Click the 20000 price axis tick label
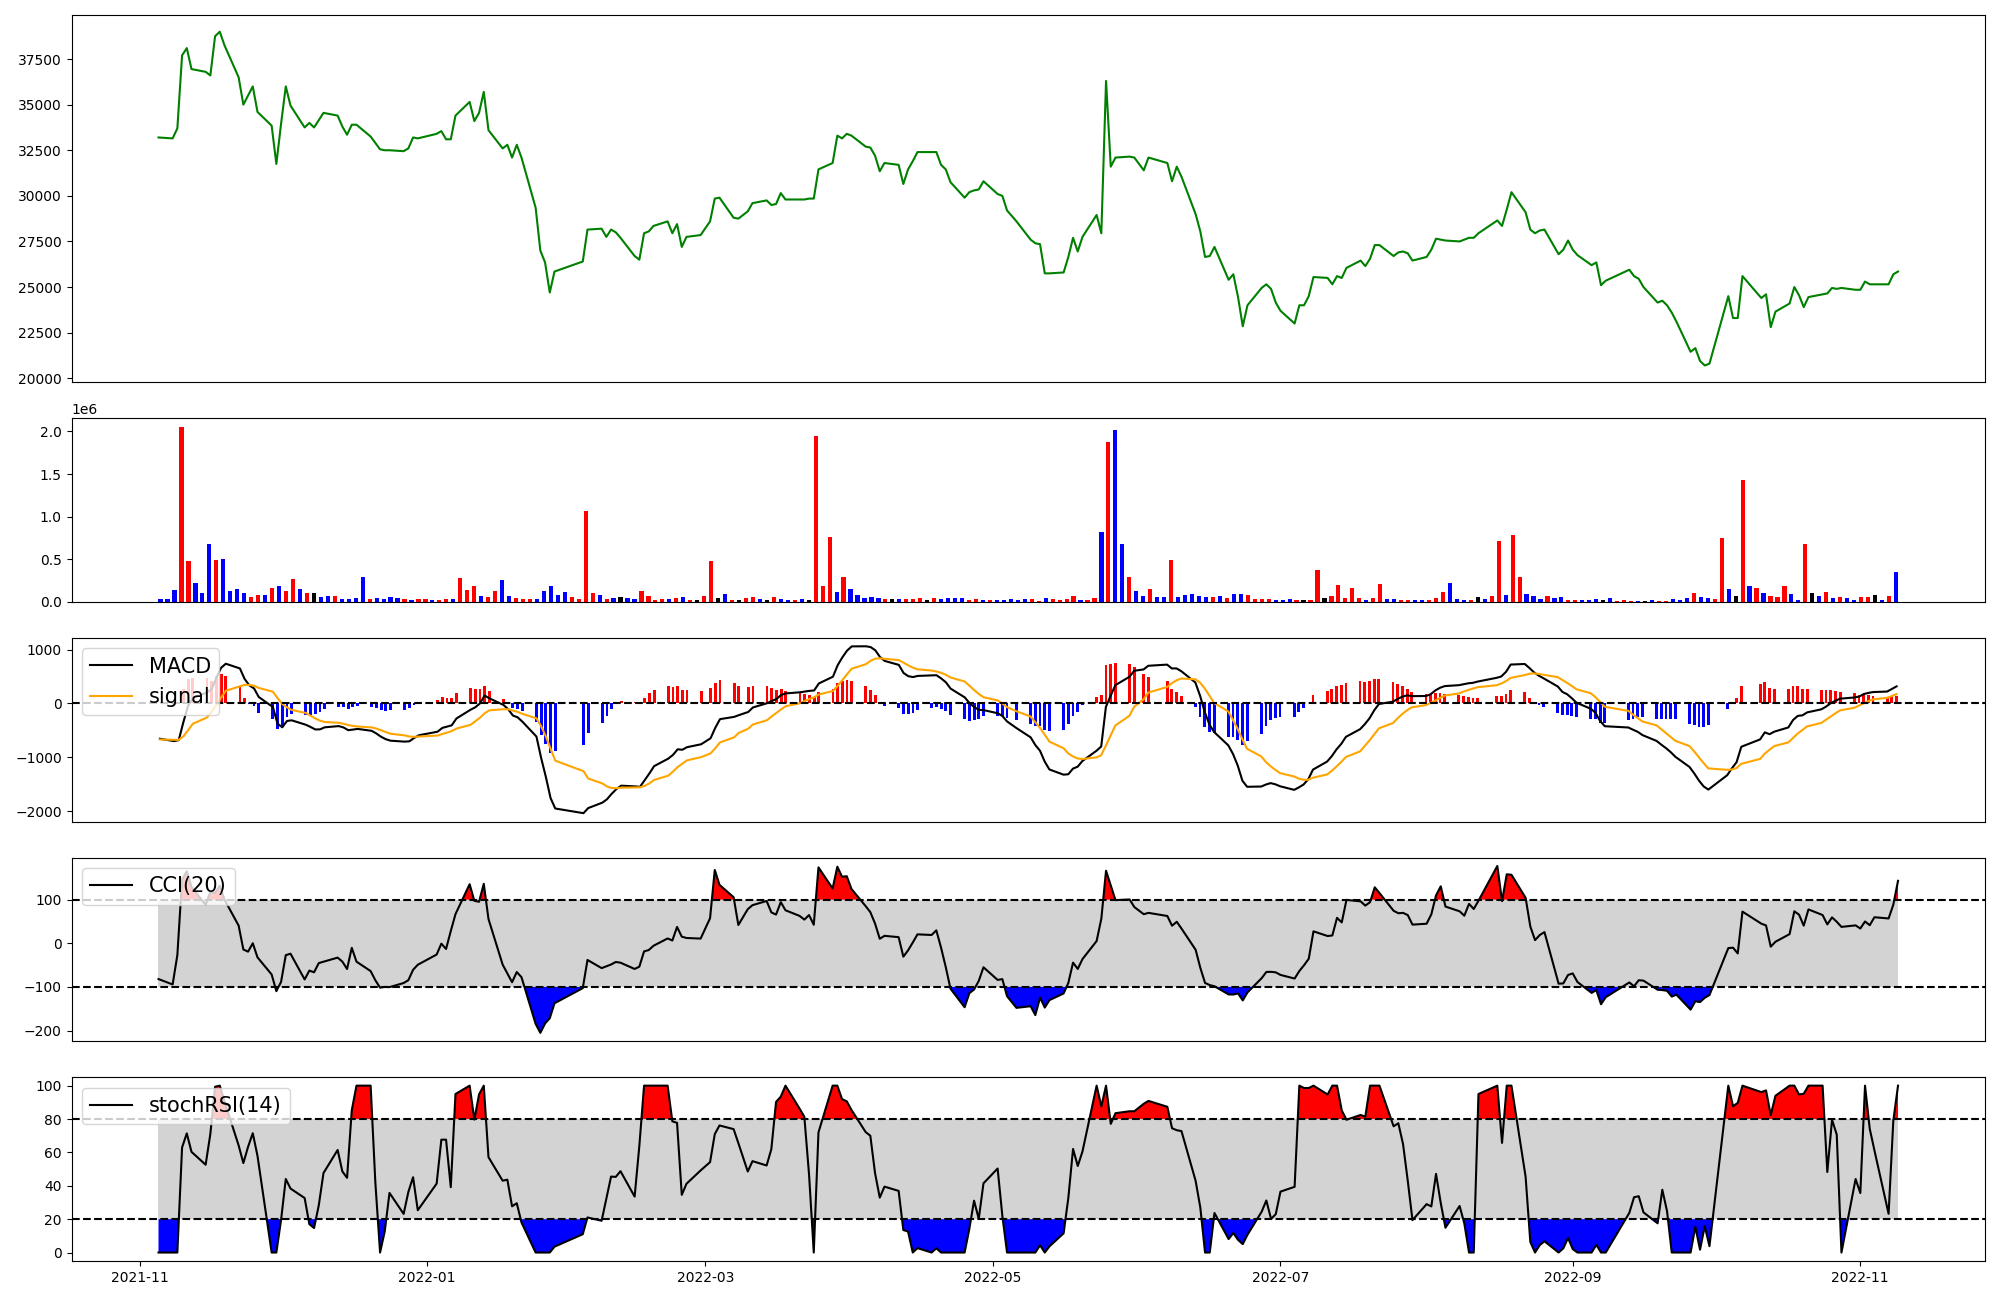 [x=40, y=379]
